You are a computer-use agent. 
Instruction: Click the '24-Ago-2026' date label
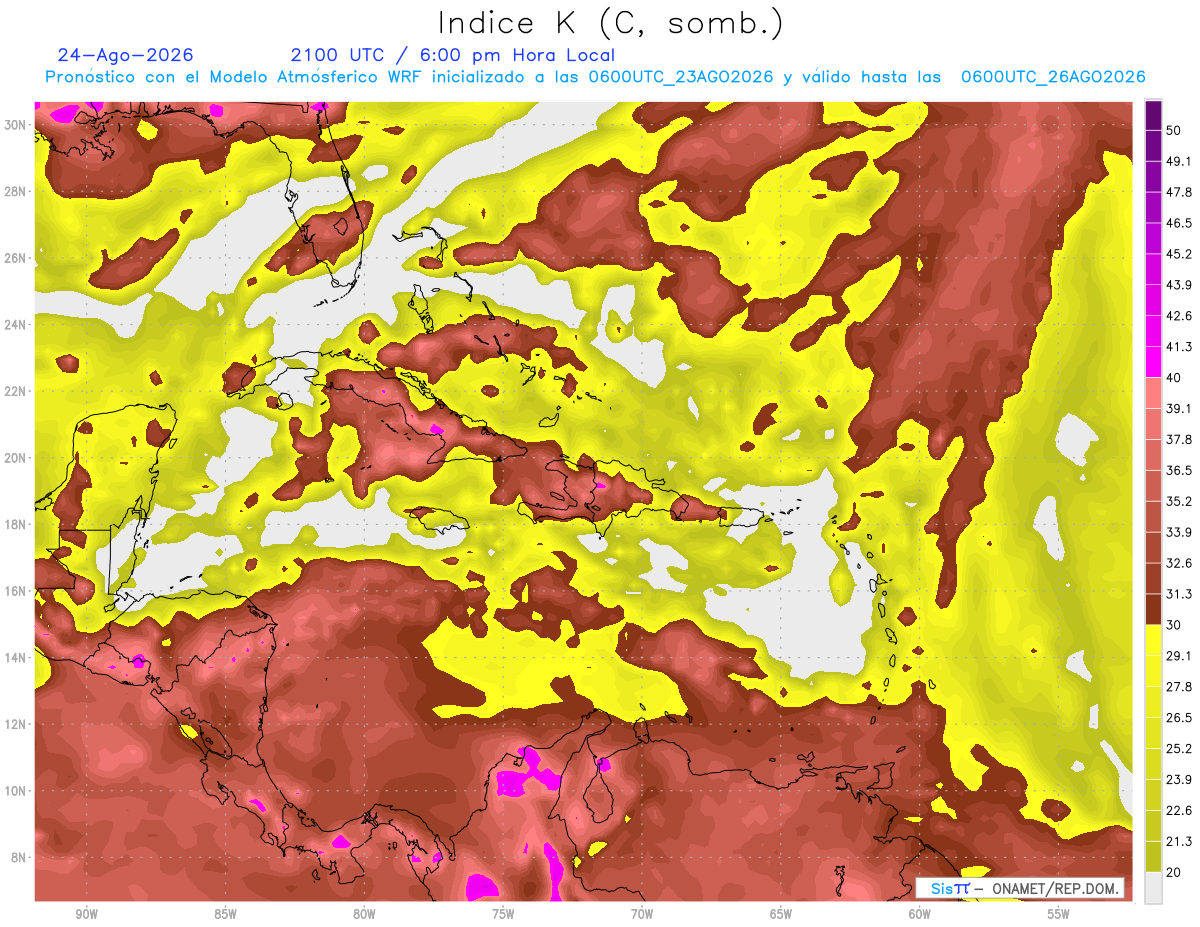point(126,55)
